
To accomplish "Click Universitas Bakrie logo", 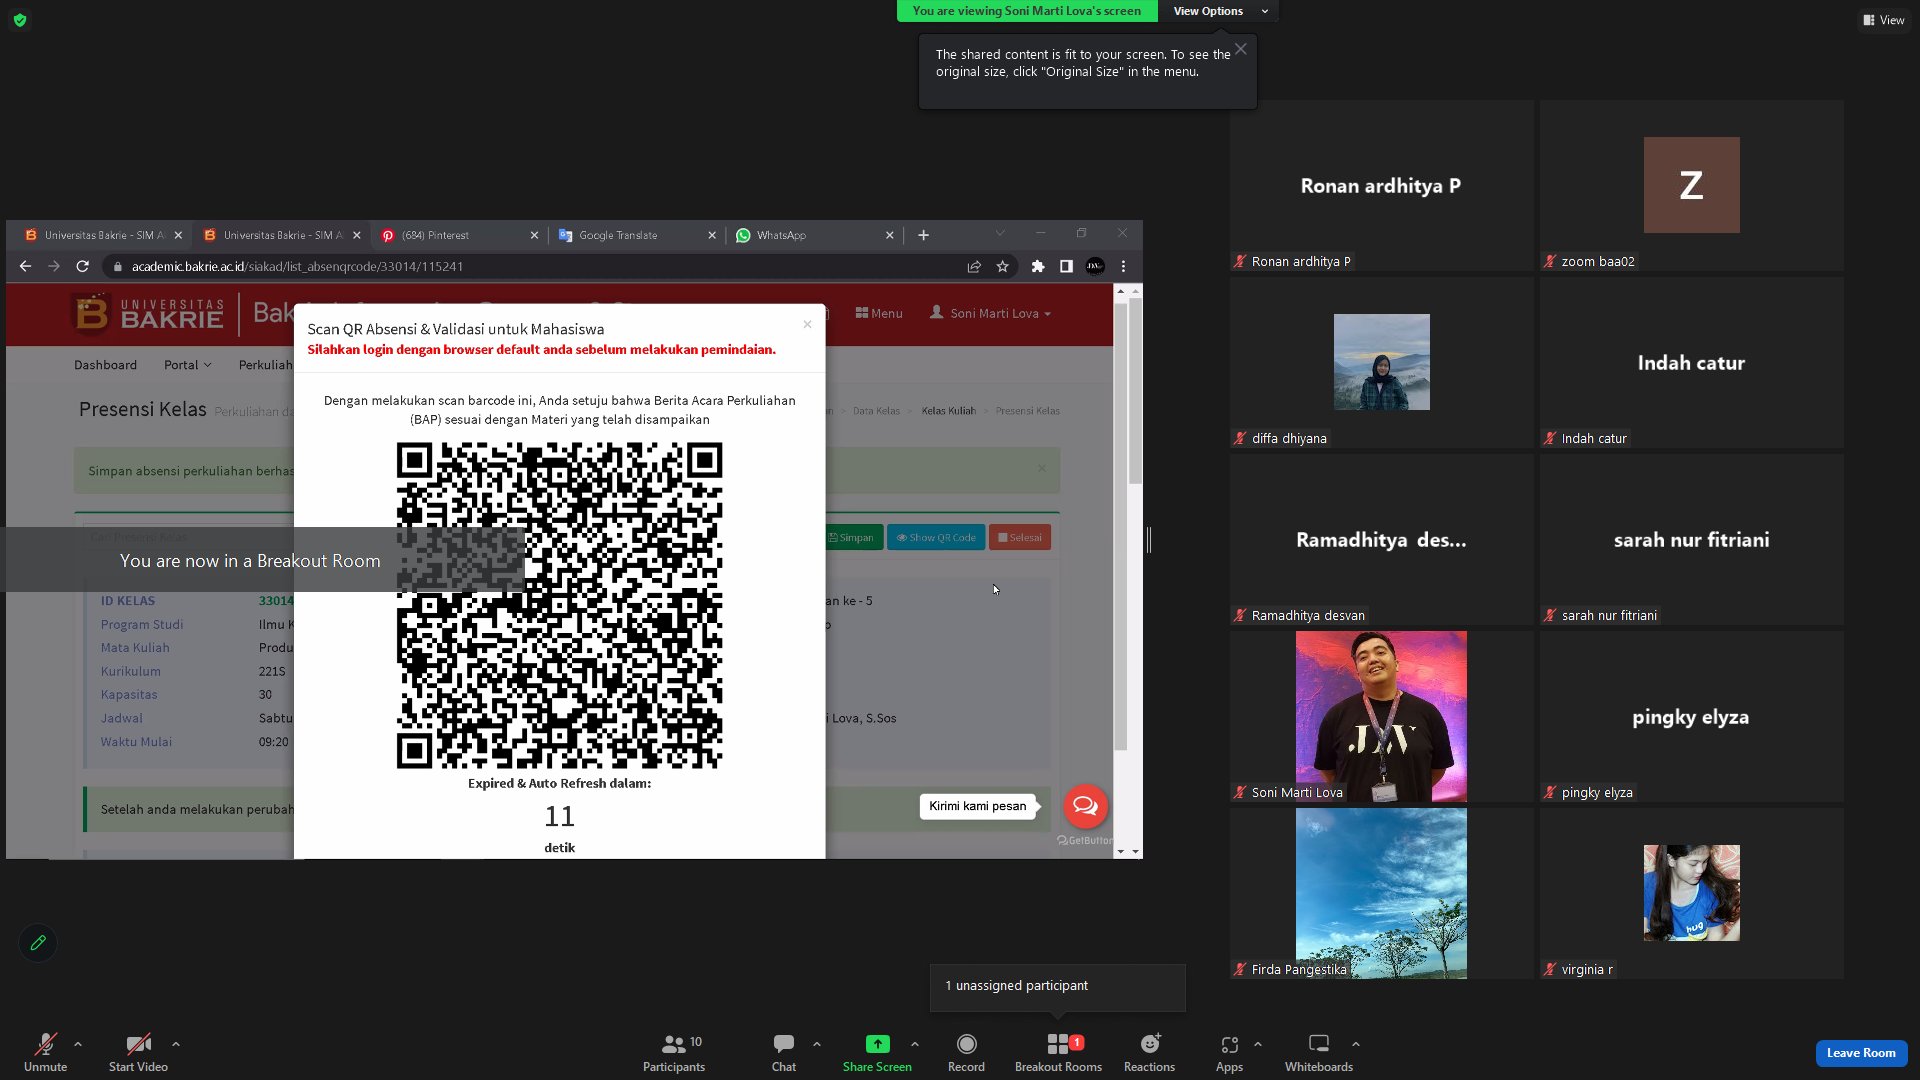I will tap(148, 313).
